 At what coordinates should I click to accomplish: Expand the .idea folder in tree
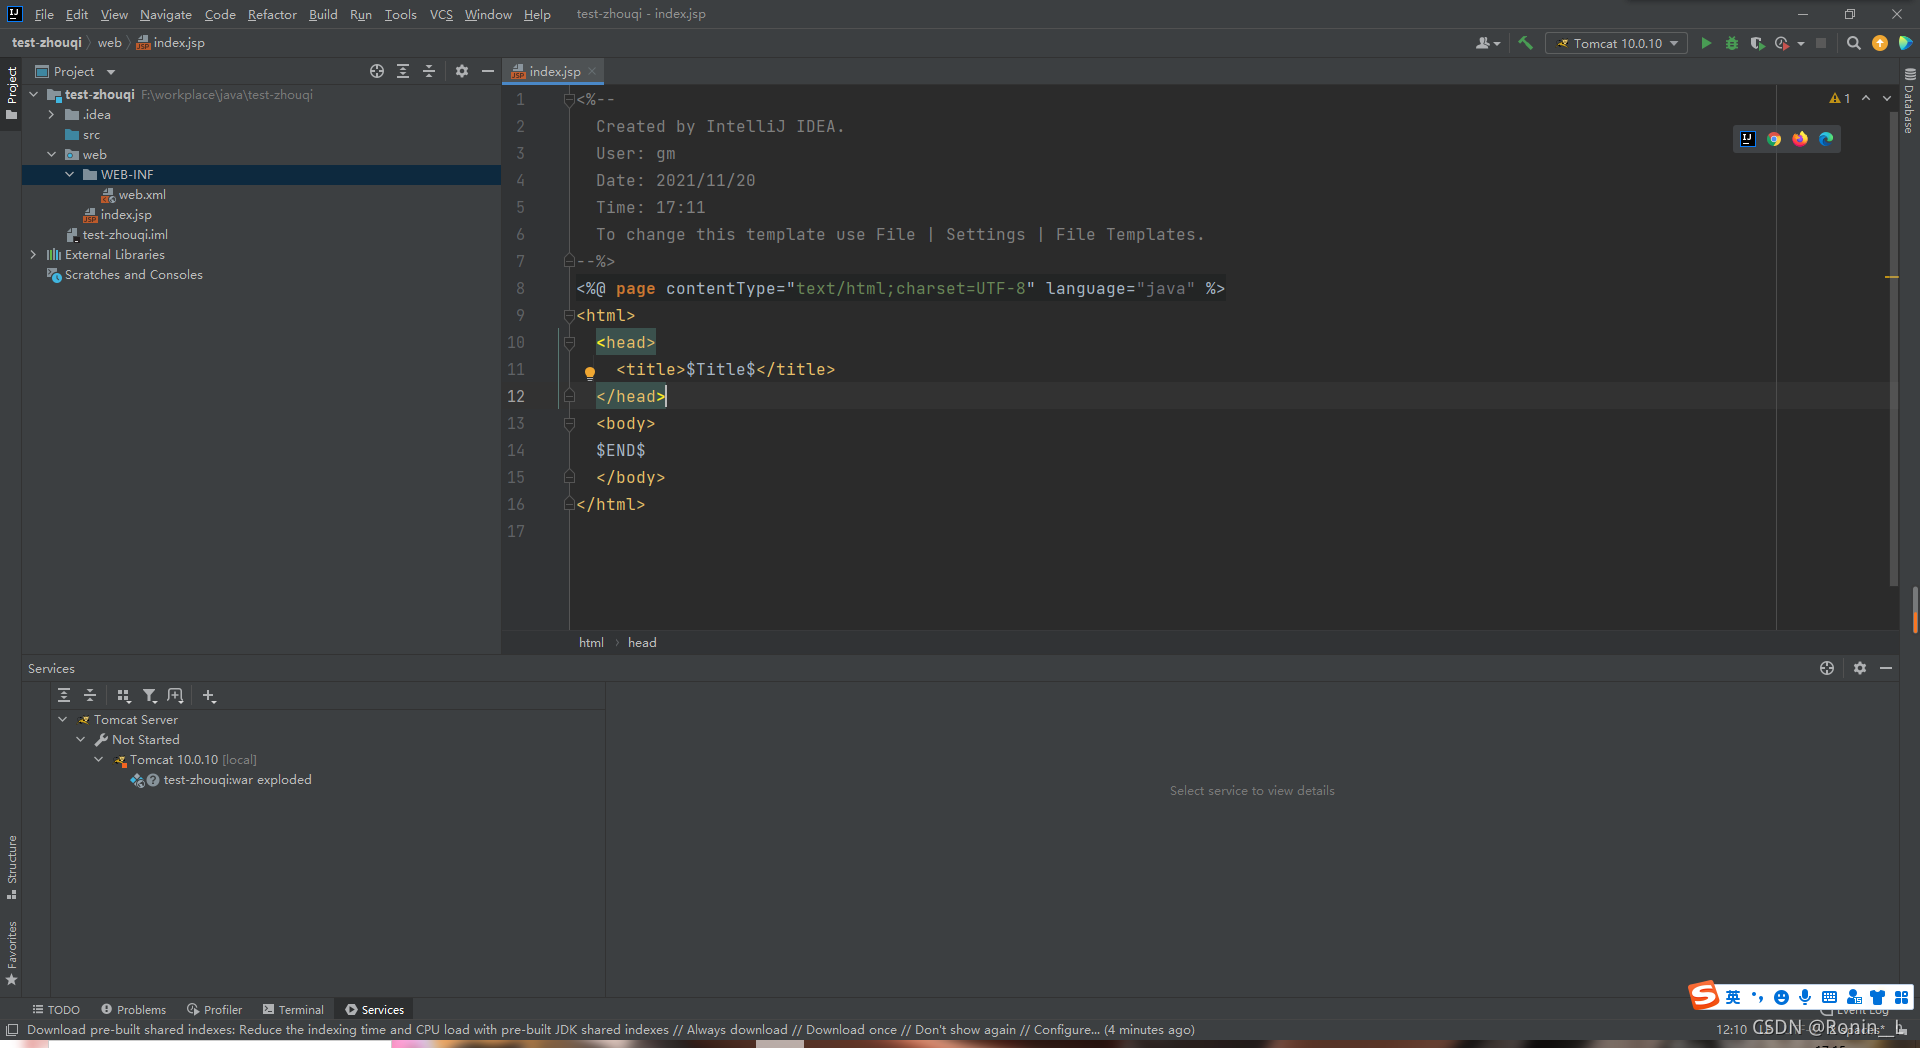(51, 115)
